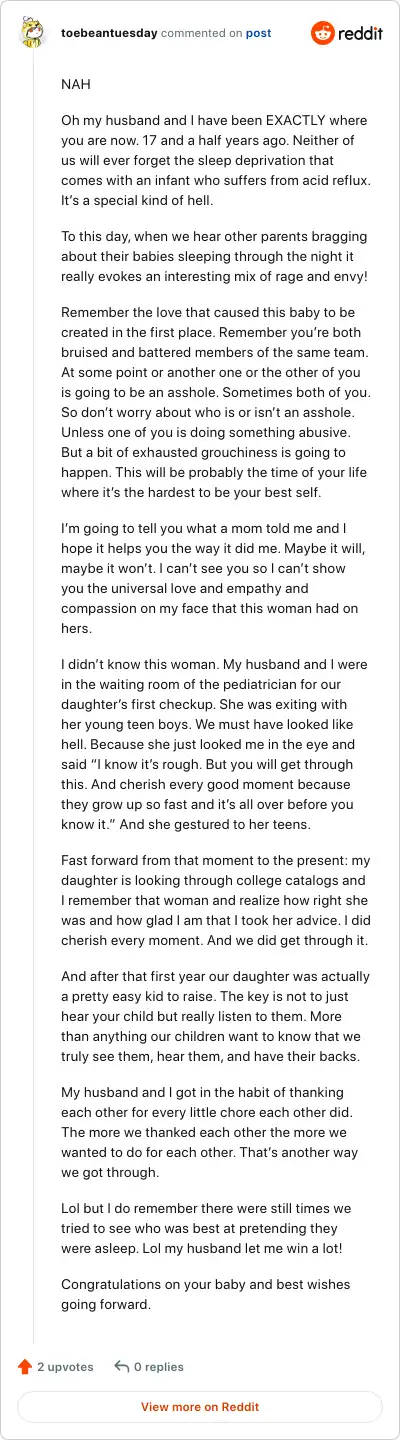Open toebeantuesday's avatar image
The height and width of the screenshot is (1440, 400).
coord(33,33)
